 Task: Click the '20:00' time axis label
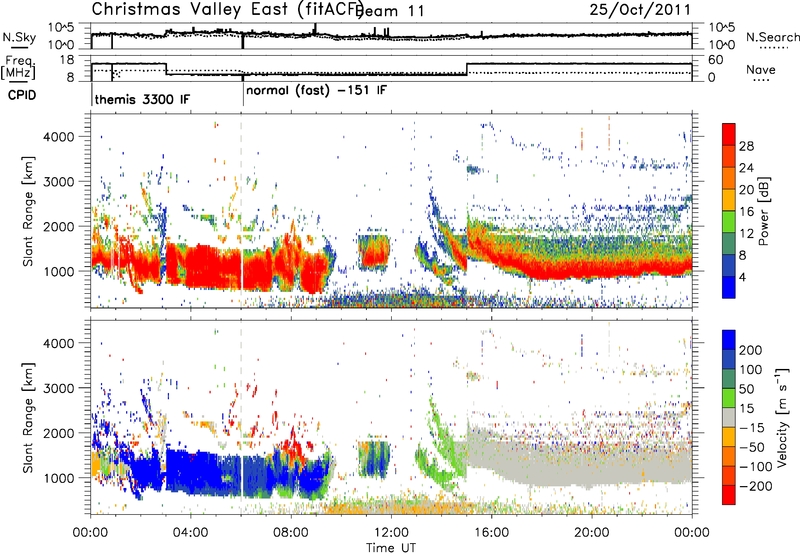[x=591, y=533]
